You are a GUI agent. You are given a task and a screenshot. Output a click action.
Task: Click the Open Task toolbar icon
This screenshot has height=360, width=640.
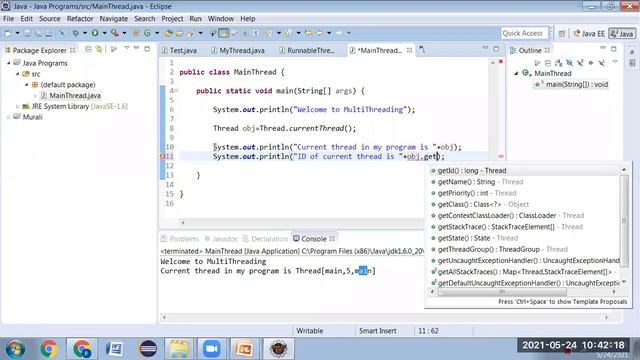coord(179,33)
